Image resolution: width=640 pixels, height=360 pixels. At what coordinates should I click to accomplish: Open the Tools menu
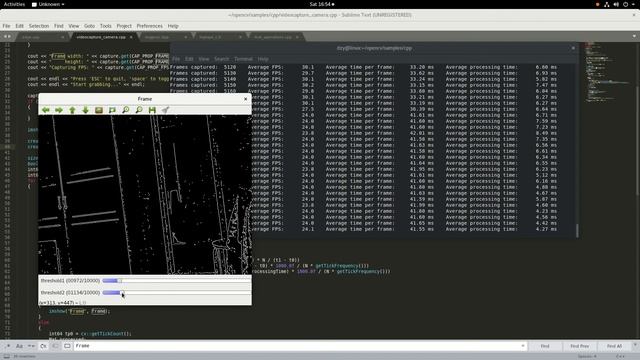[106, 26]
